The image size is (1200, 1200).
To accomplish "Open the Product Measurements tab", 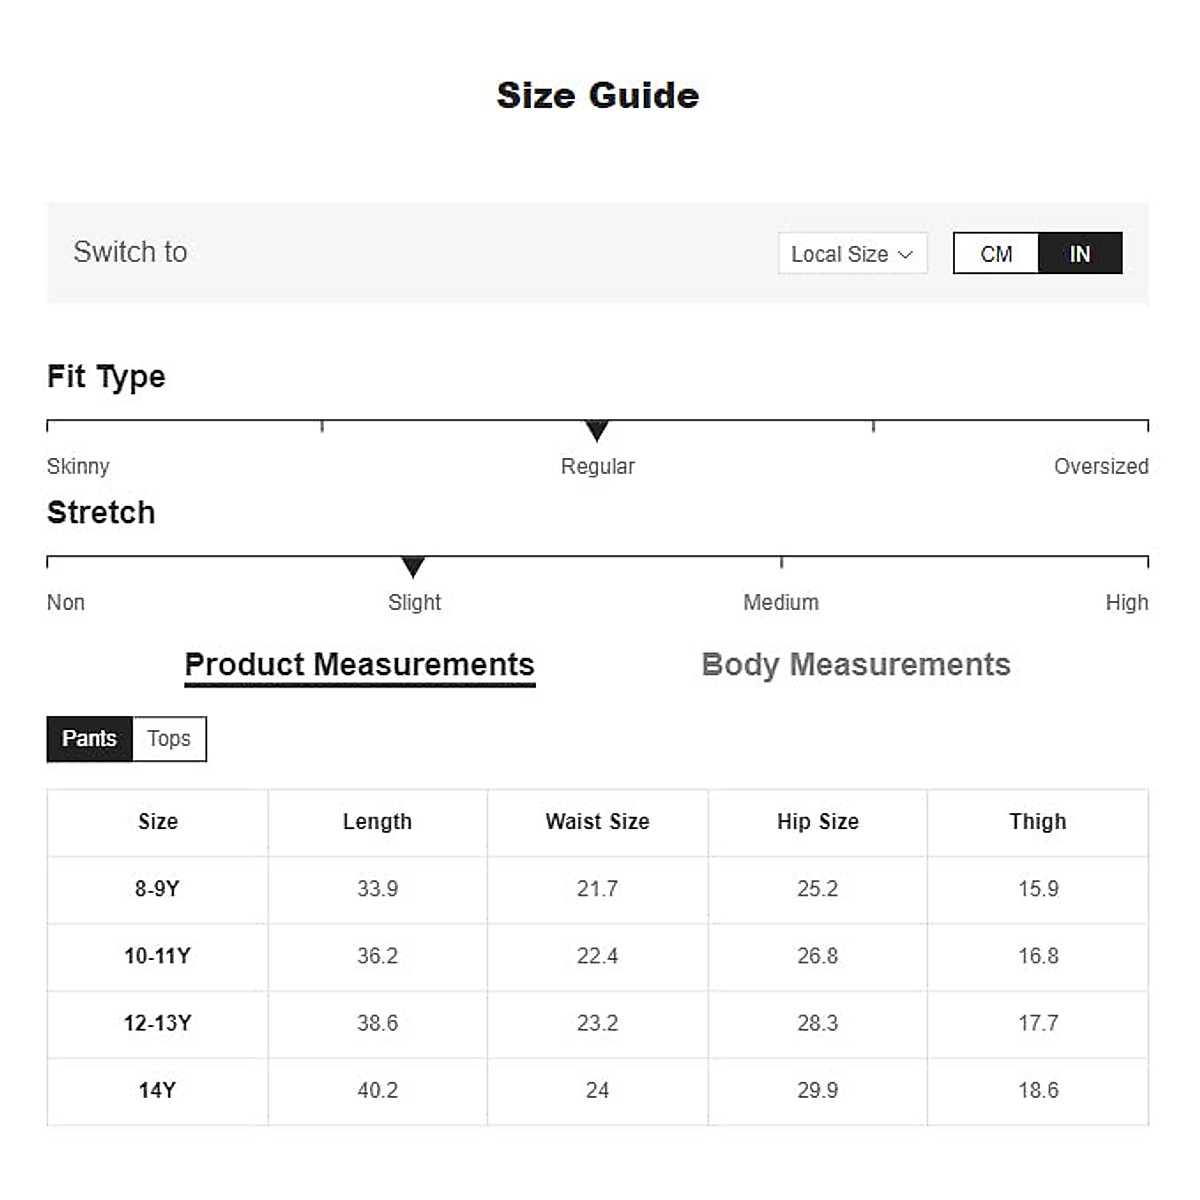I will coord(359,665).
